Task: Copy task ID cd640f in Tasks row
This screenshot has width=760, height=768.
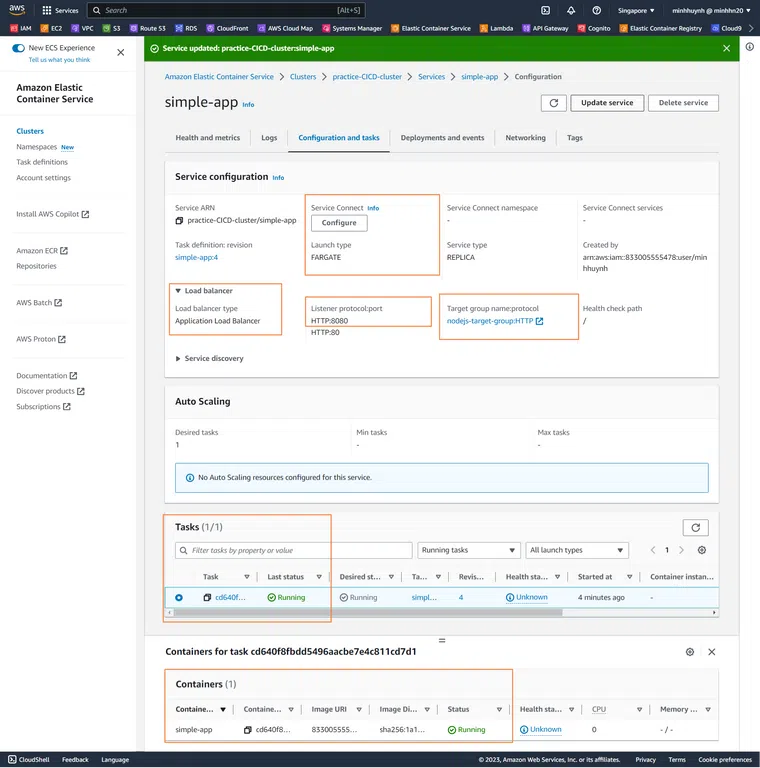Action: click(207, 598)
